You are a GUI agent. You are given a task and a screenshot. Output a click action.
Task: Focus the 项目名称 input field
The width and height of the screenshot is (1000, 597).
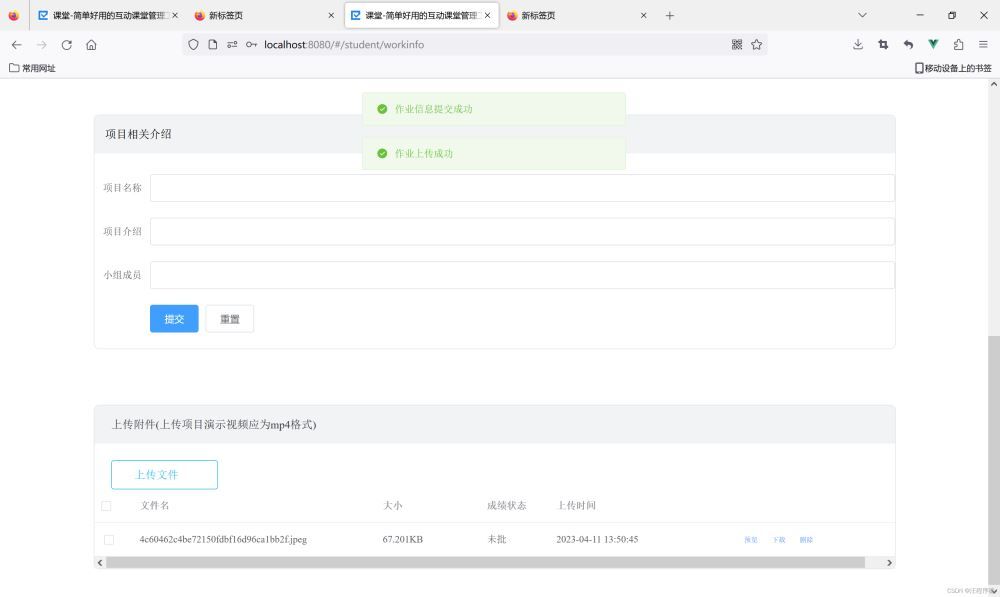[521, 188]
